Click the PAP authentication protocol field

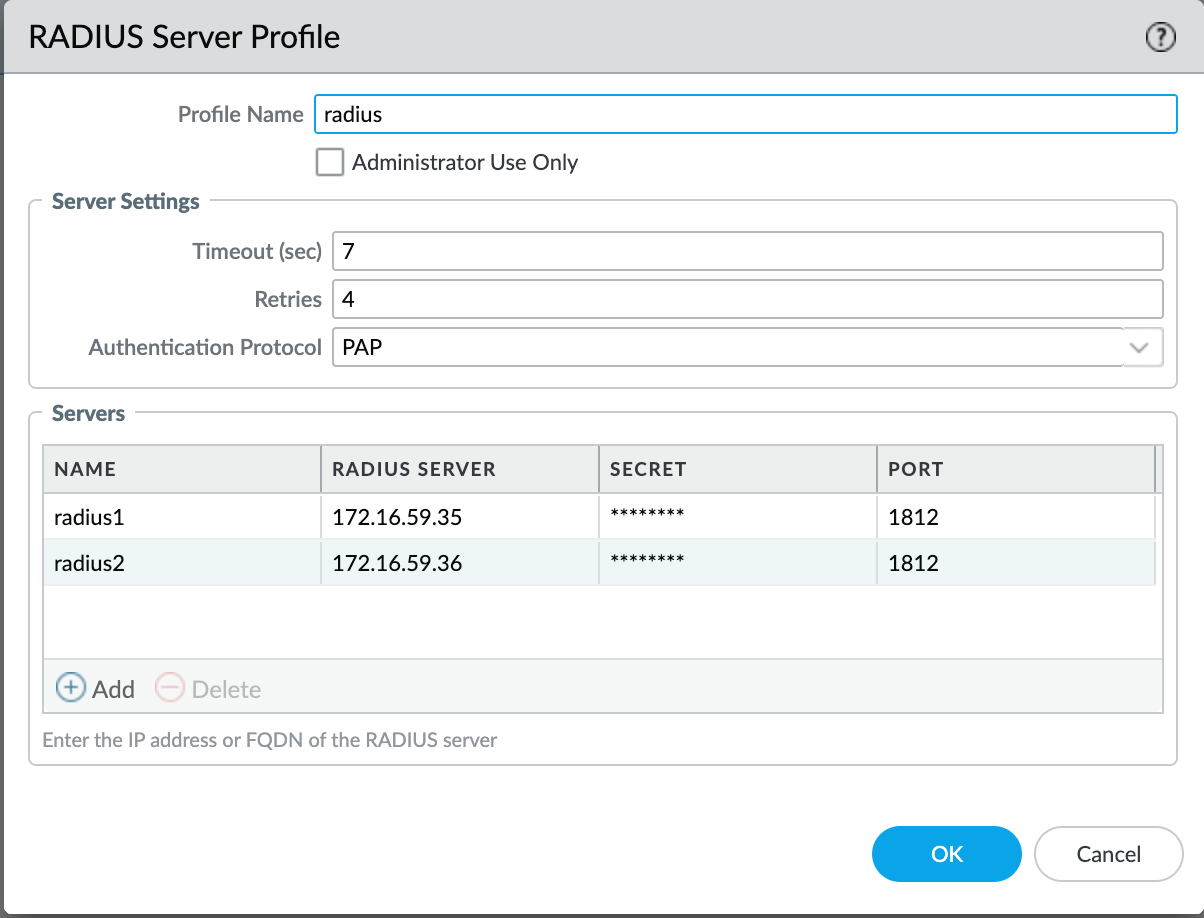click(x=727, y=347)
